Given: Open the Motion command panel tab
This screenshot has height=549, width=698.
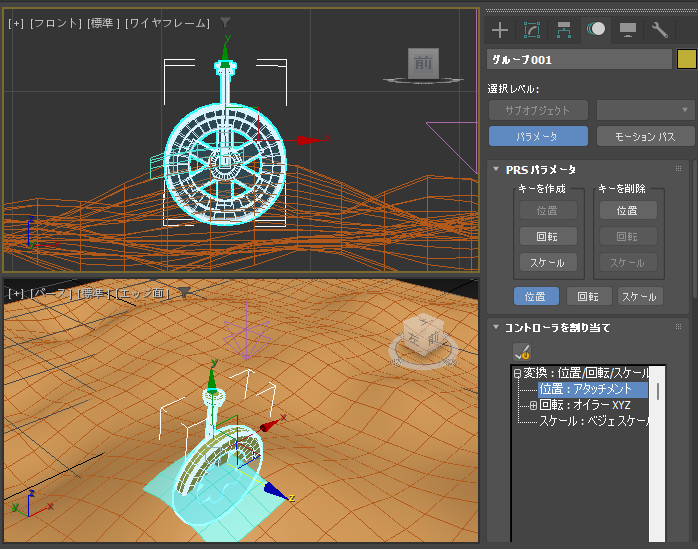Looking at the screenshot, I should point(596,29).
